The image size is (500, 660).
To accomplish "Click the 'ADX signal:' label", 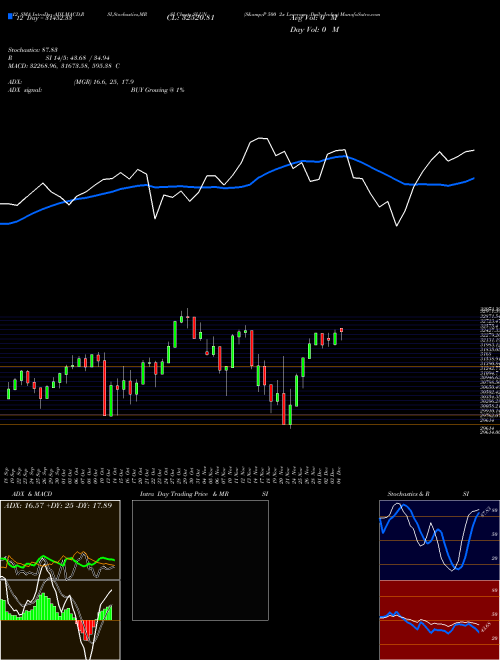I will [x=25, y=90].
